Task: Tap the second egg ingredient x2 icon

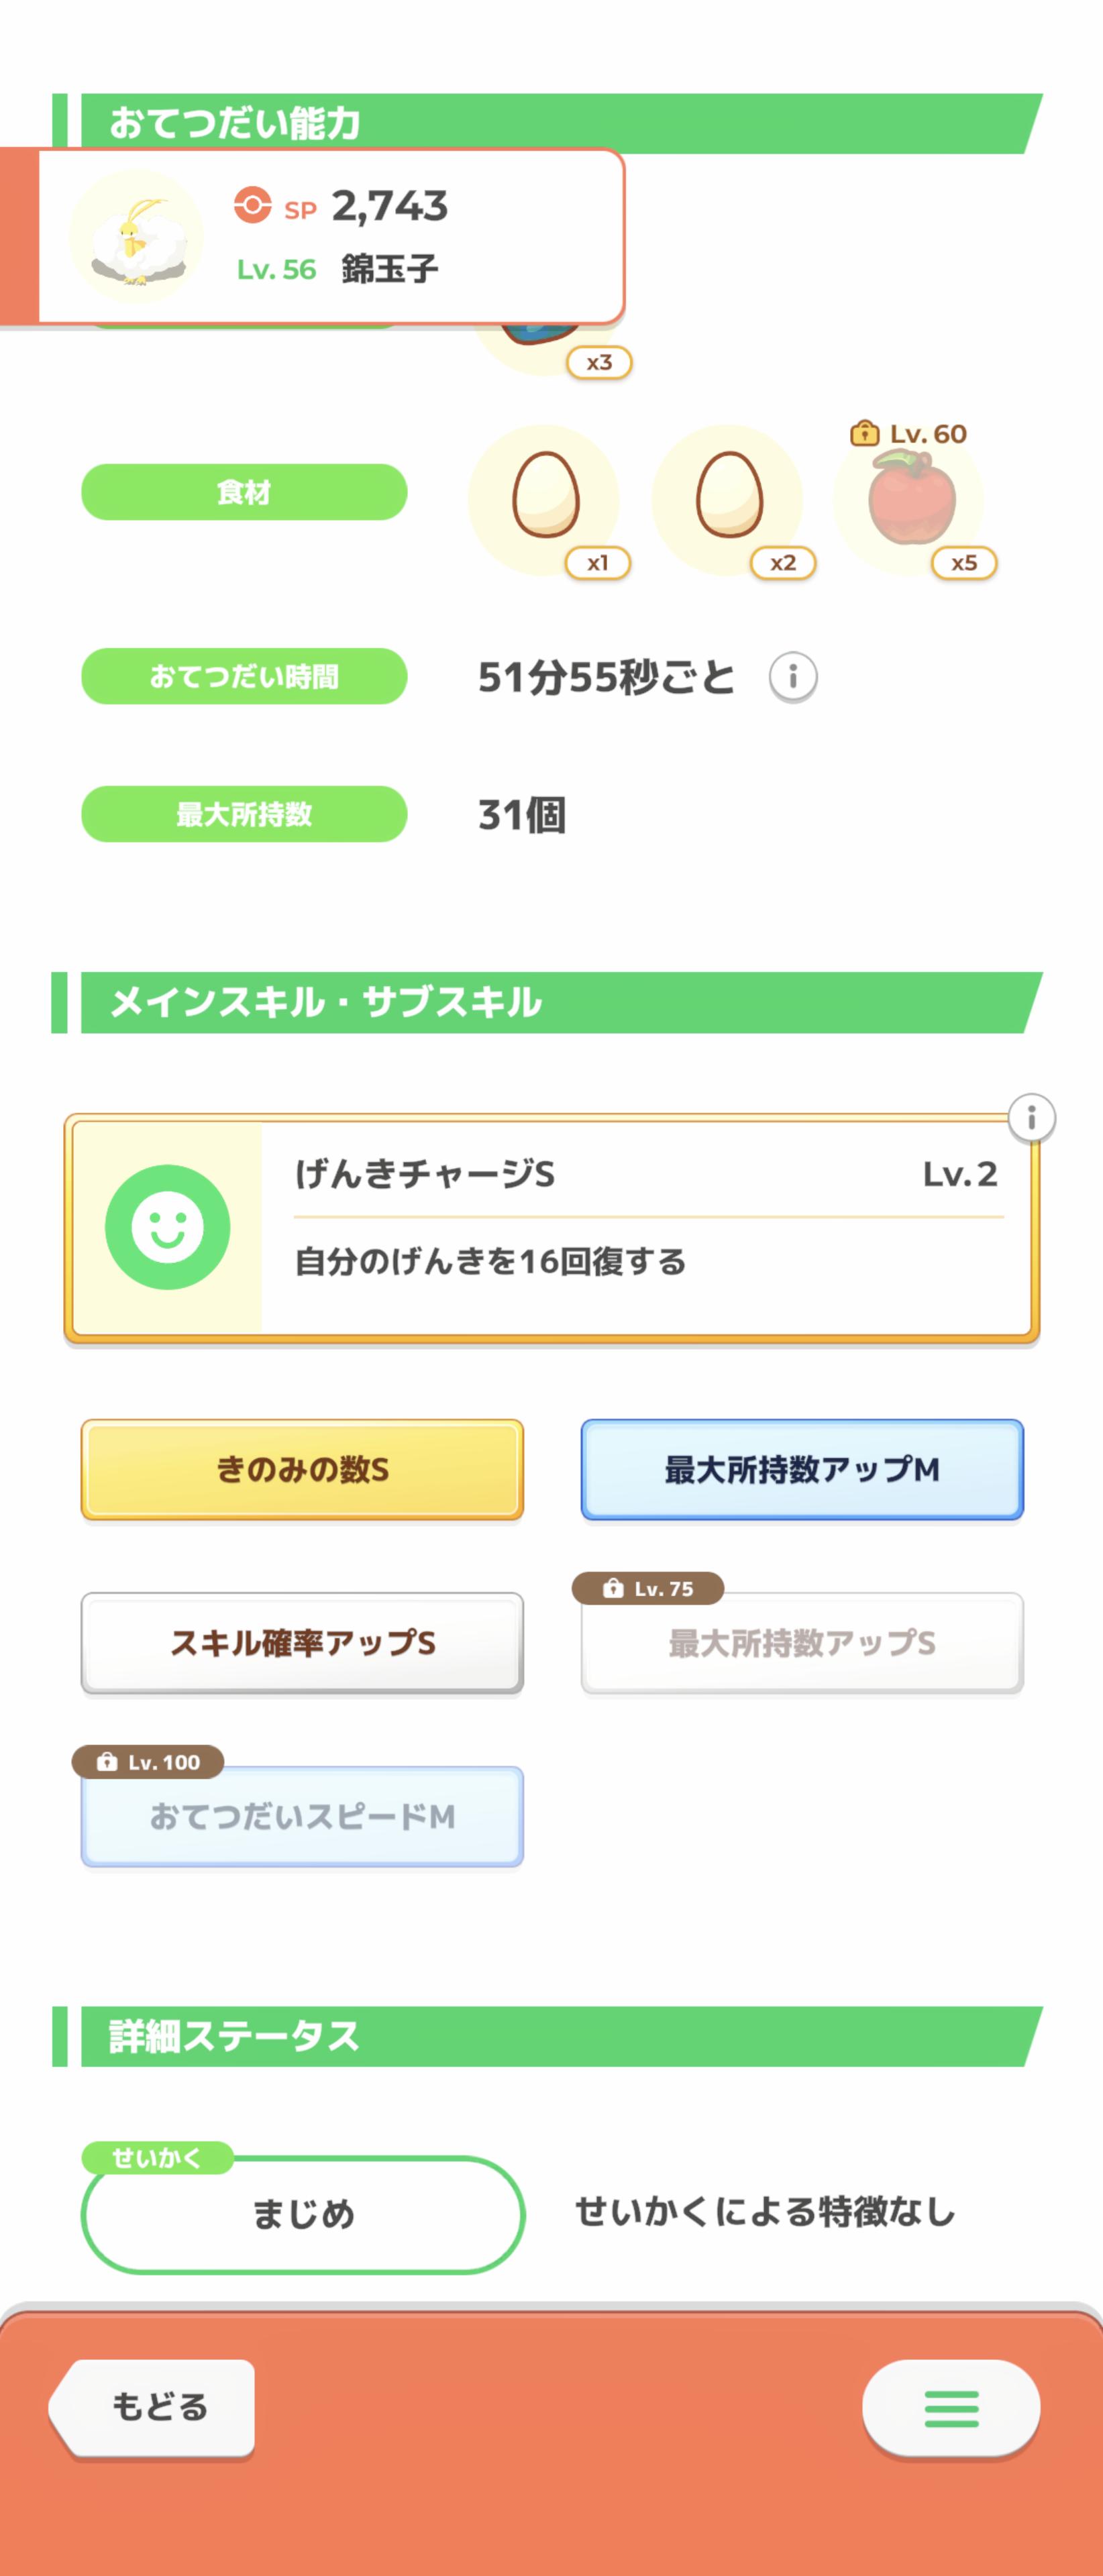Action: click(x=729, y=497)
